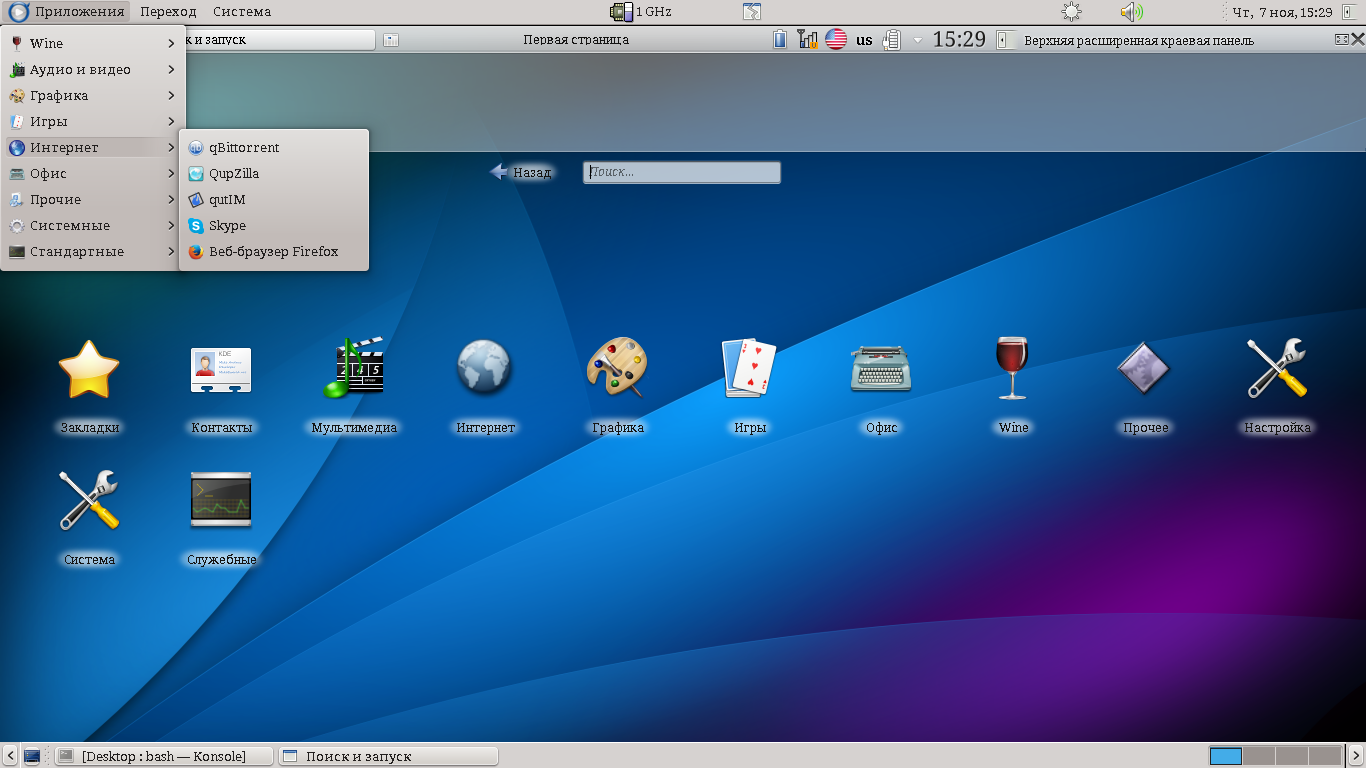Launch Skype from the submenu

(x=274, y=225)
